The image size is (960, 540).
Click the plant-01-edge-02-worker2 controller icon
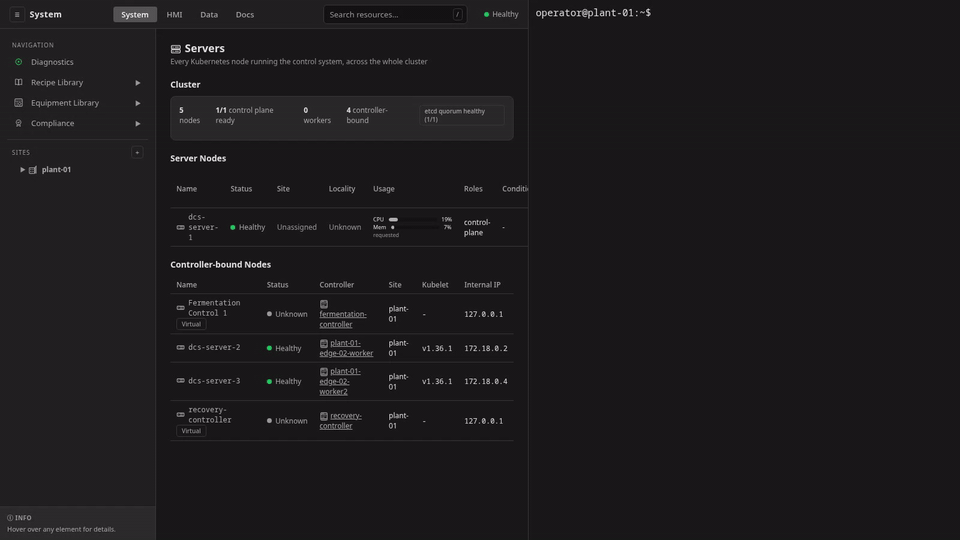pos(324,372)
